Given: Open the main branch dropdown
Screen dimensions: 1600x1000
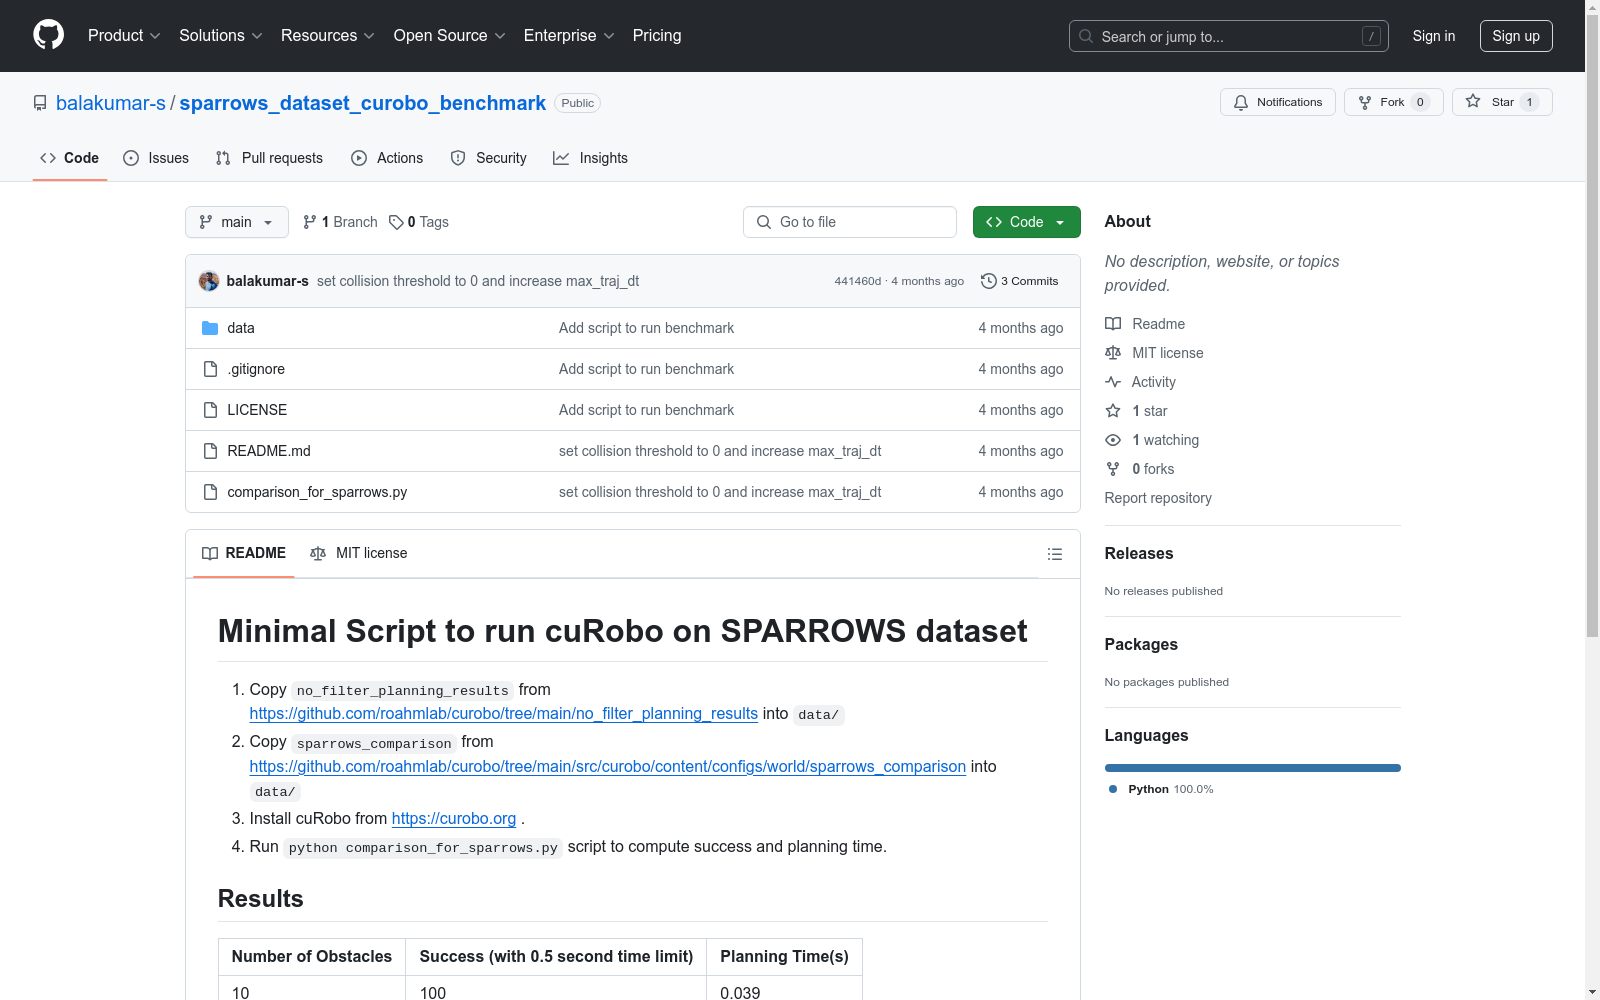Looking at the screenshot, I should 237,222.
